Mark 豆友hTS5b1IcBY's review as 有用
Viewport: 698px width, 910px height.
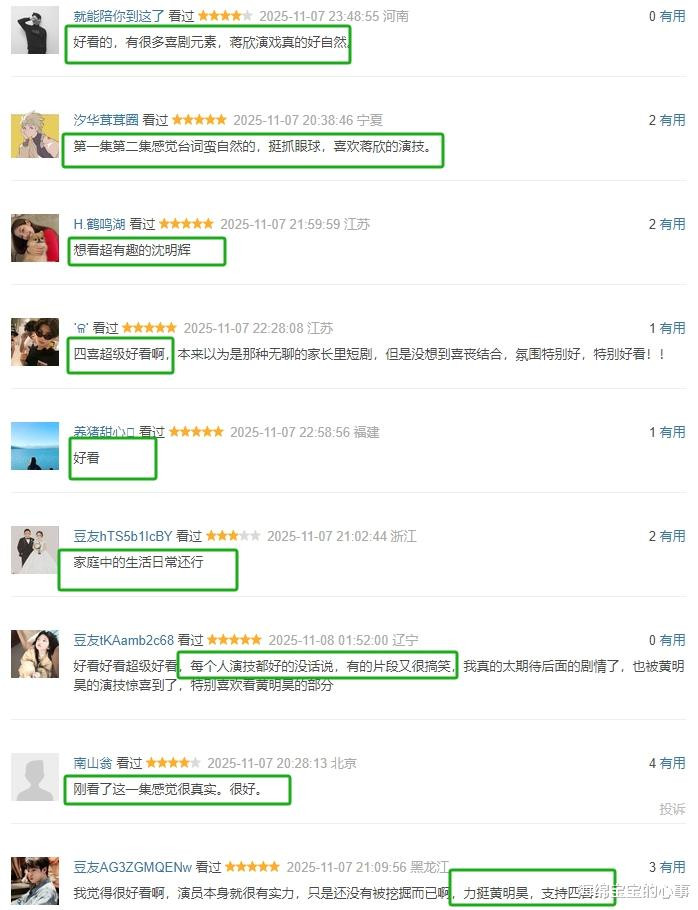(672, 536)
